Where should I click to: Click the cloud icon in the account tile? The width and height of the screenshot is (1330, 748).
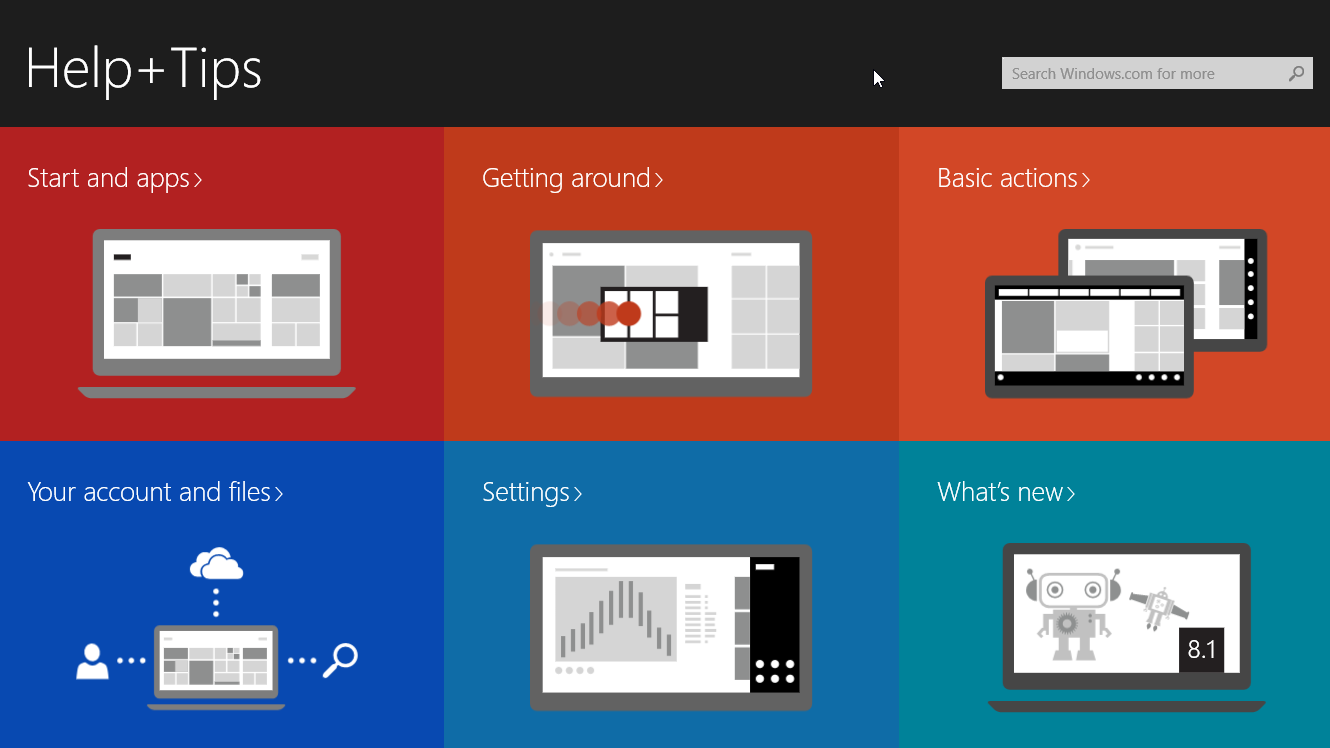pos(216,566)
